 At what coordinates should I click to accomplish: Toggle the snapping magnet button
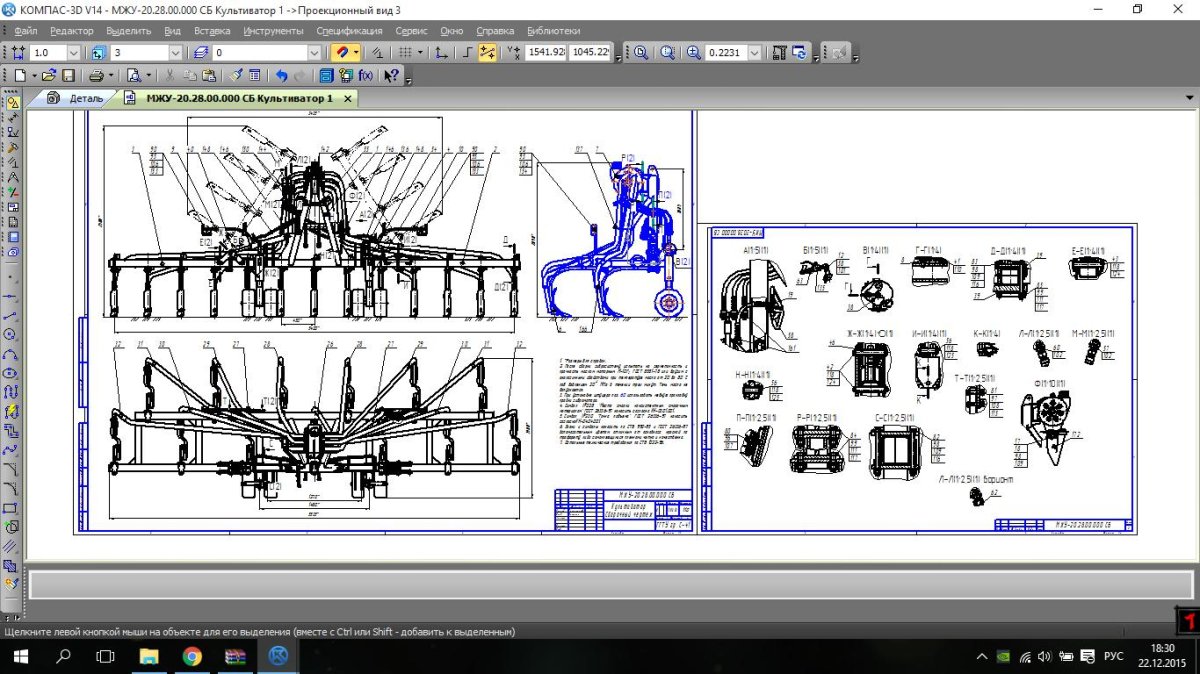tap(342, 52)
